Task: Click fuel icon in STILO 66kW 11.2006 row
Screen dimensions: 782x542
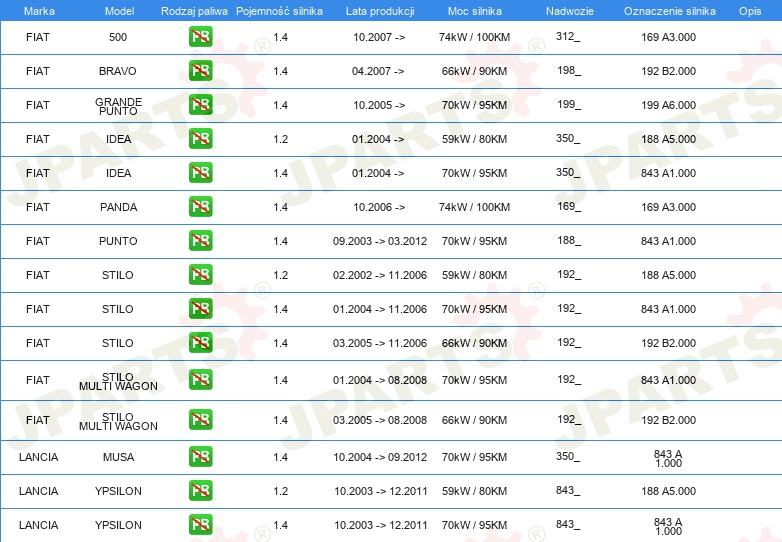Action: 200,342
